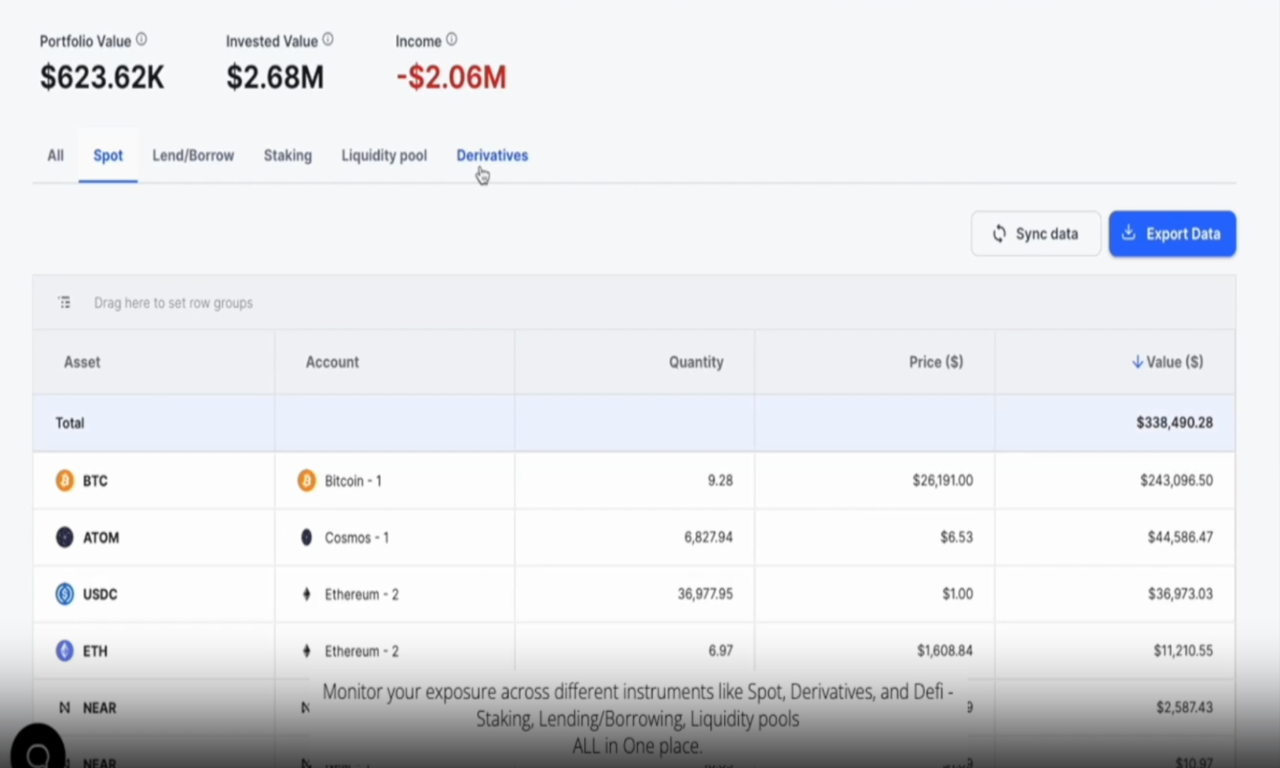The width and height of the screenshot is (1280, 768).
Task: Click the Total row label
Action: [x=70, y=423]
